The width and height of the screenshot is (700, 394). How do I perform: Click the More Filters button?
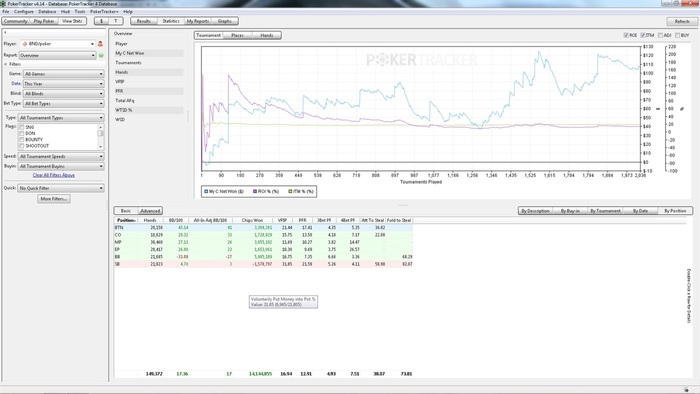pyautogui.click(x=54, y=199)
